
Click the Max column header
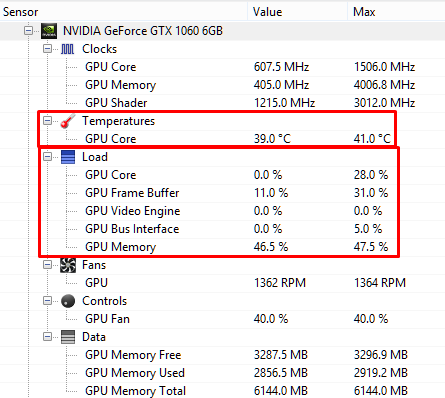coord(396,12)
